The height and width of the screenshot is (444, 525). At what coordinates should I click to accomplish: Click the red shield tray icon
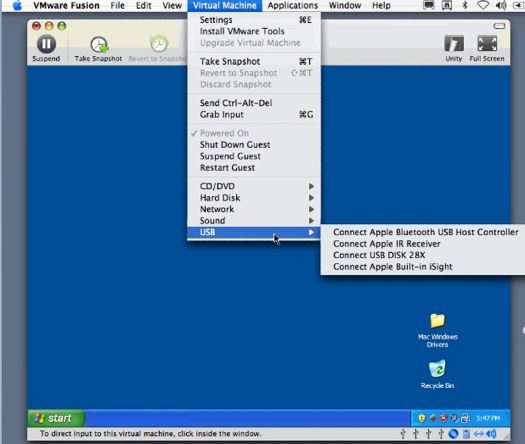[x=443, y=418]
